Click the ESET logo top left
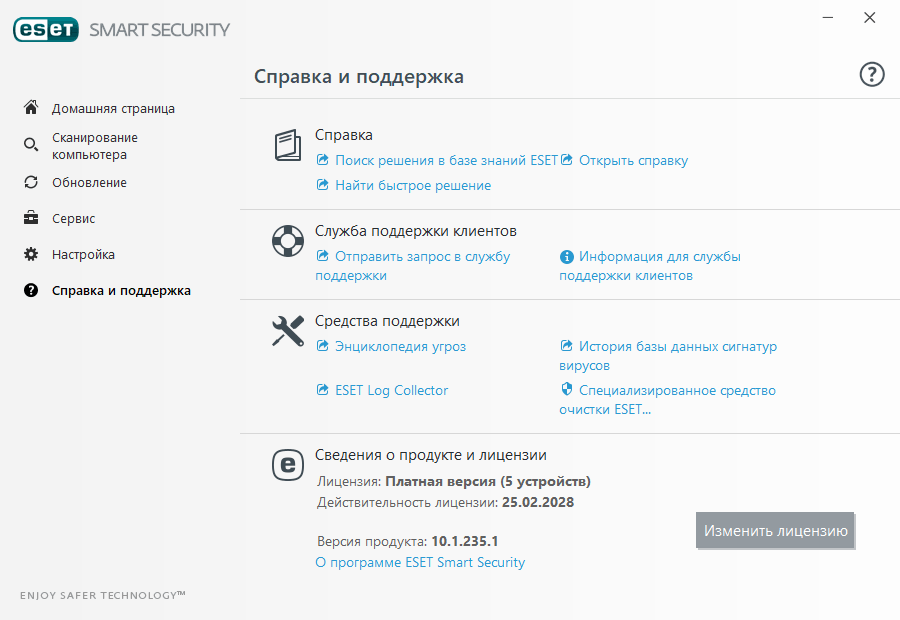 [x=46, y=30]
